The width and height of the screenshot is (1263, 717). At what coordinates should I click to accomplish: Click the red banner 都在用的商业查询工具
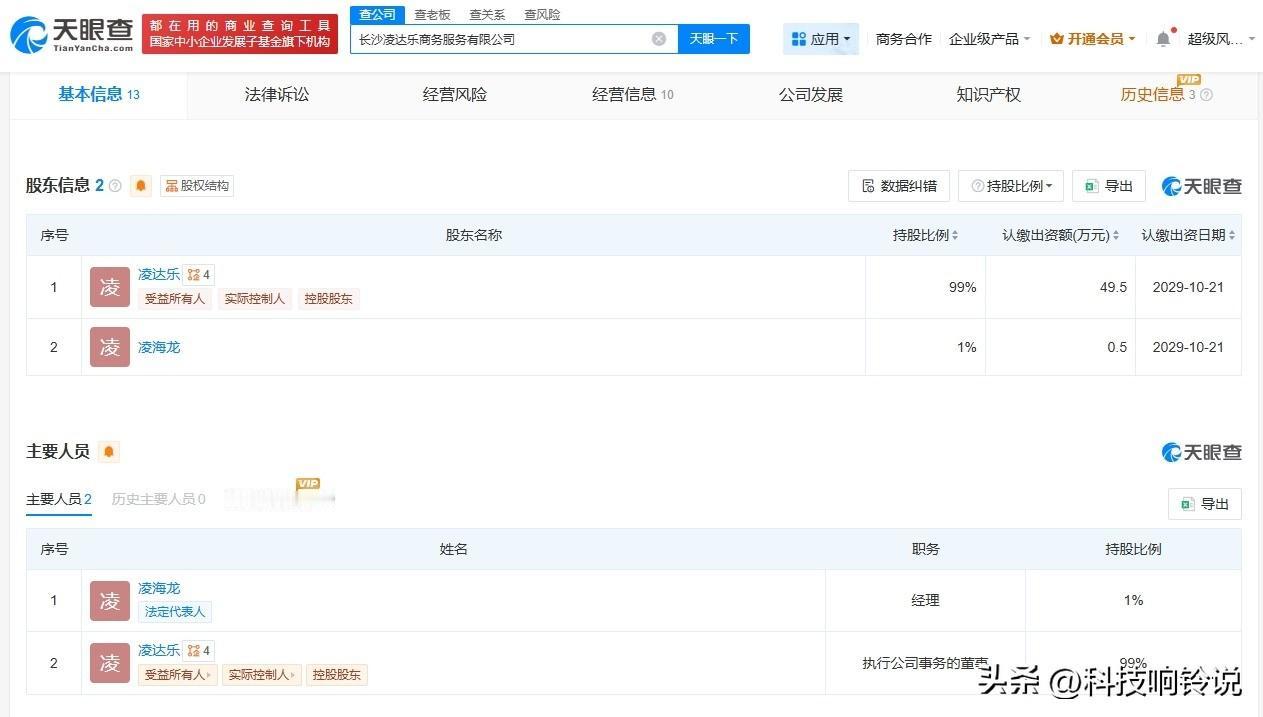click(x=240, y=34)
